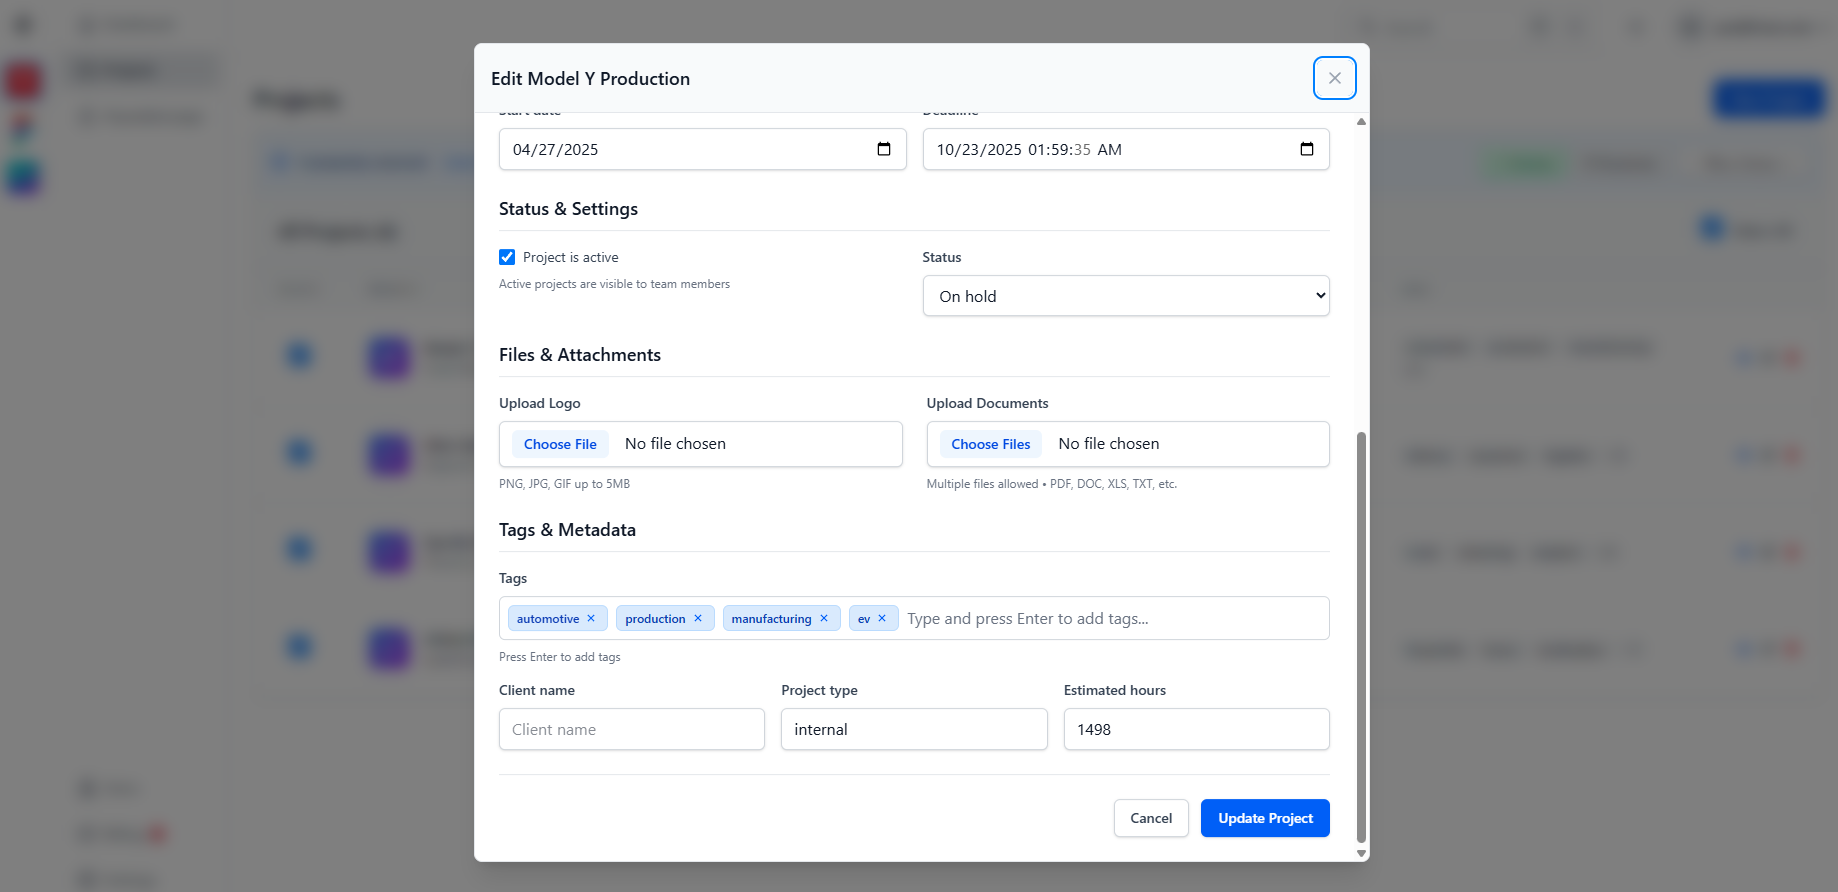Open the deadline calendar picker icon
The image size is (1838, 892).
[x=1306, y=149]
